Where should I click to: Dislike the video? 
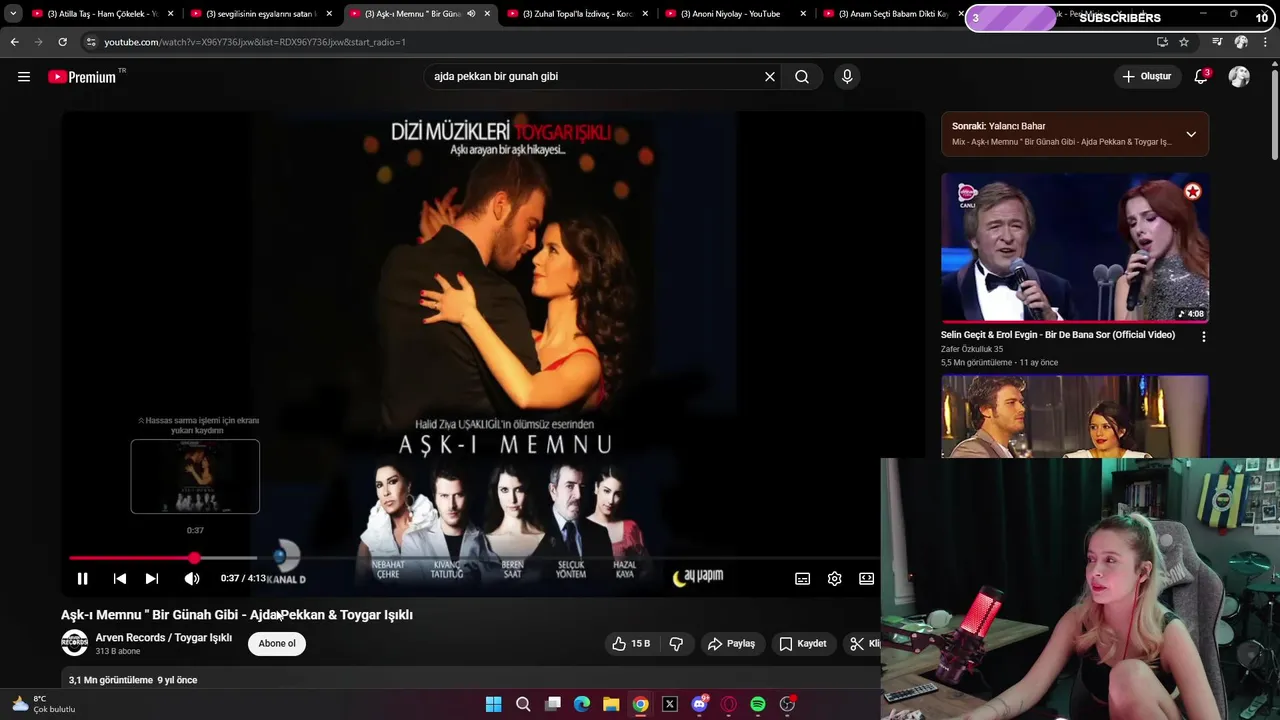(x=676, y=644)
